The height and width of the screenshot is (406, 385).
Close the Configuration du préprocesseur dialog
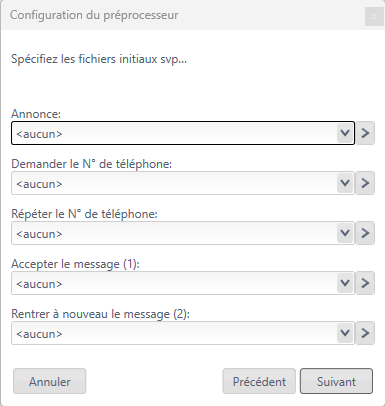[374, 16]
